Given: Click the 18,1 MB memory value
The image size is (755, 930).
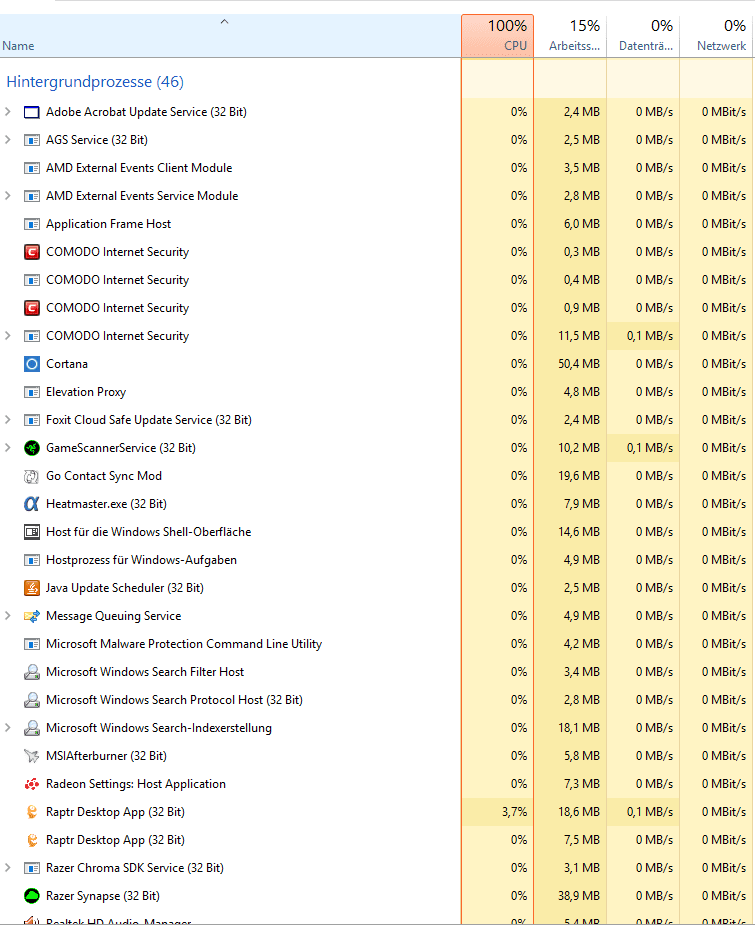Looking at the screenshot, I should (x=579, y=728).
